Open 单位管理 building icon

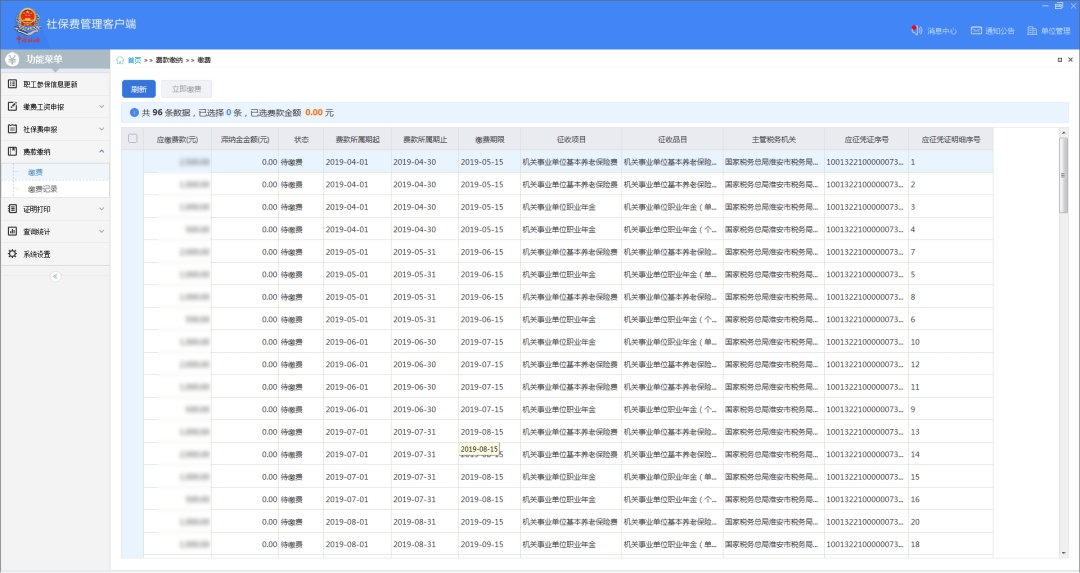click(1032, 31)
